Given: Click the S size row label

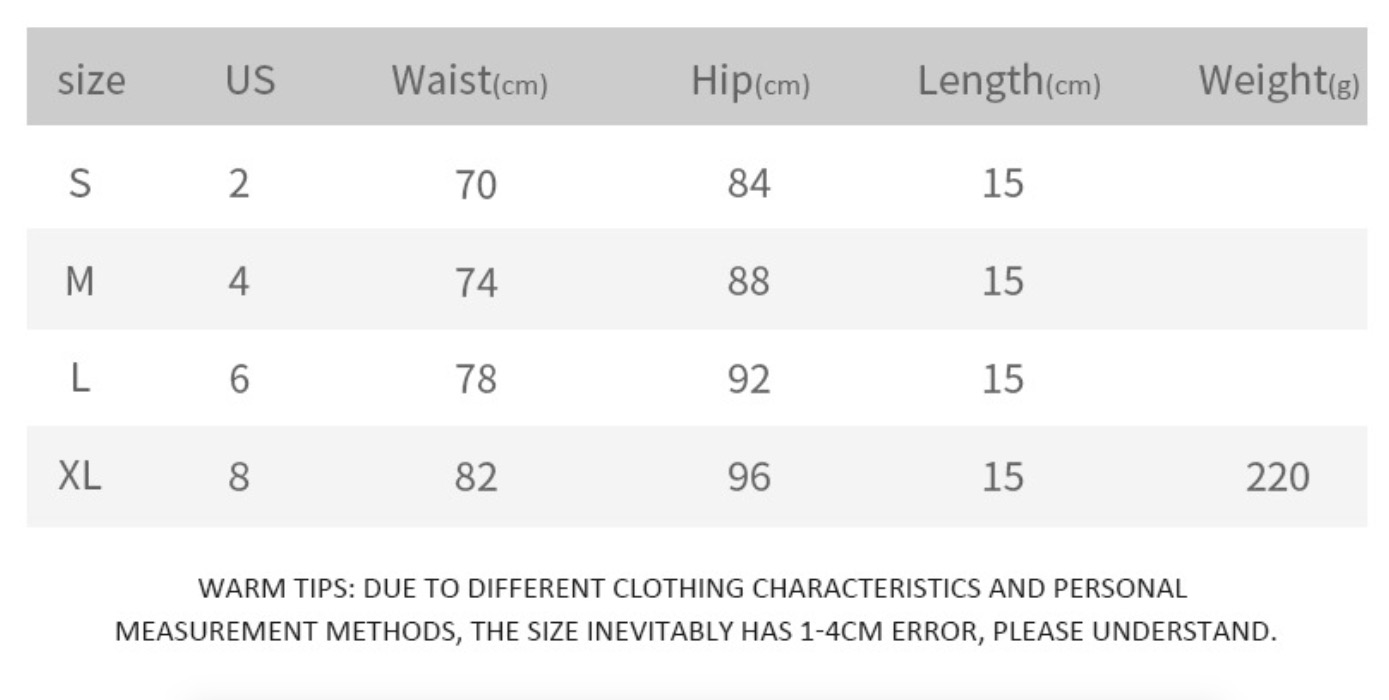Looking at the screenshot, I should [x=79, y=184].
